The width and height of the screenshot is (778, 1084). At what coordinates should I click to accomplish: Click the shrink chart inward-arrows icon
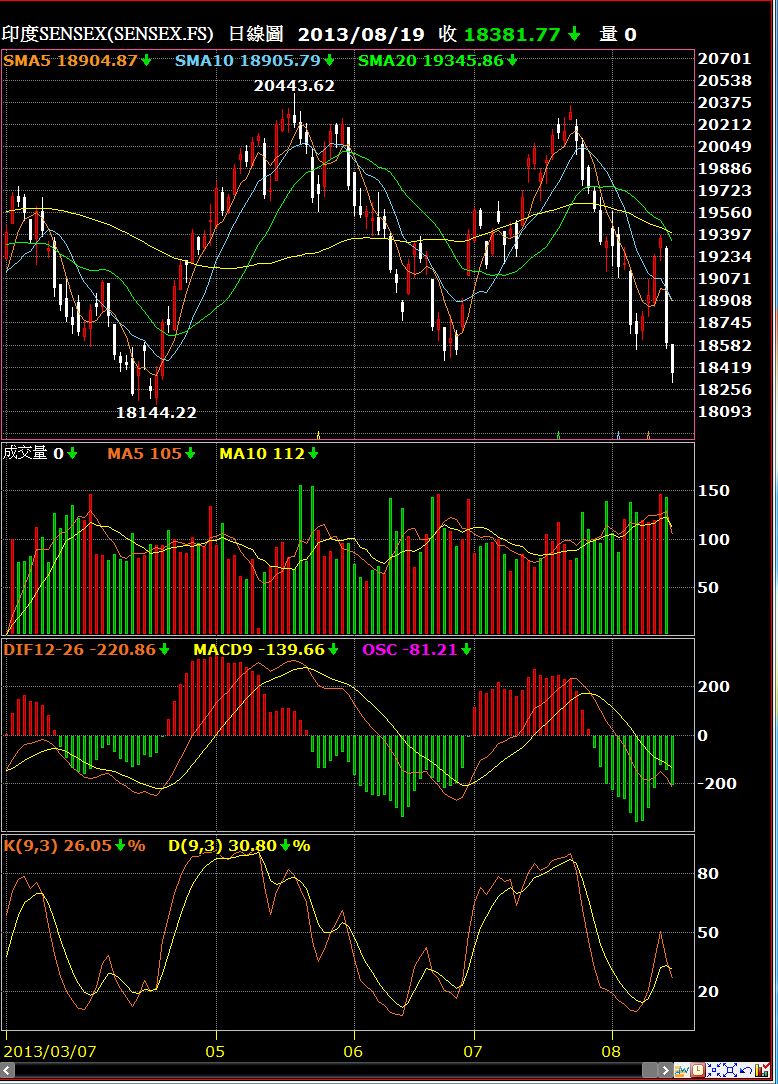click(714, 1070)
